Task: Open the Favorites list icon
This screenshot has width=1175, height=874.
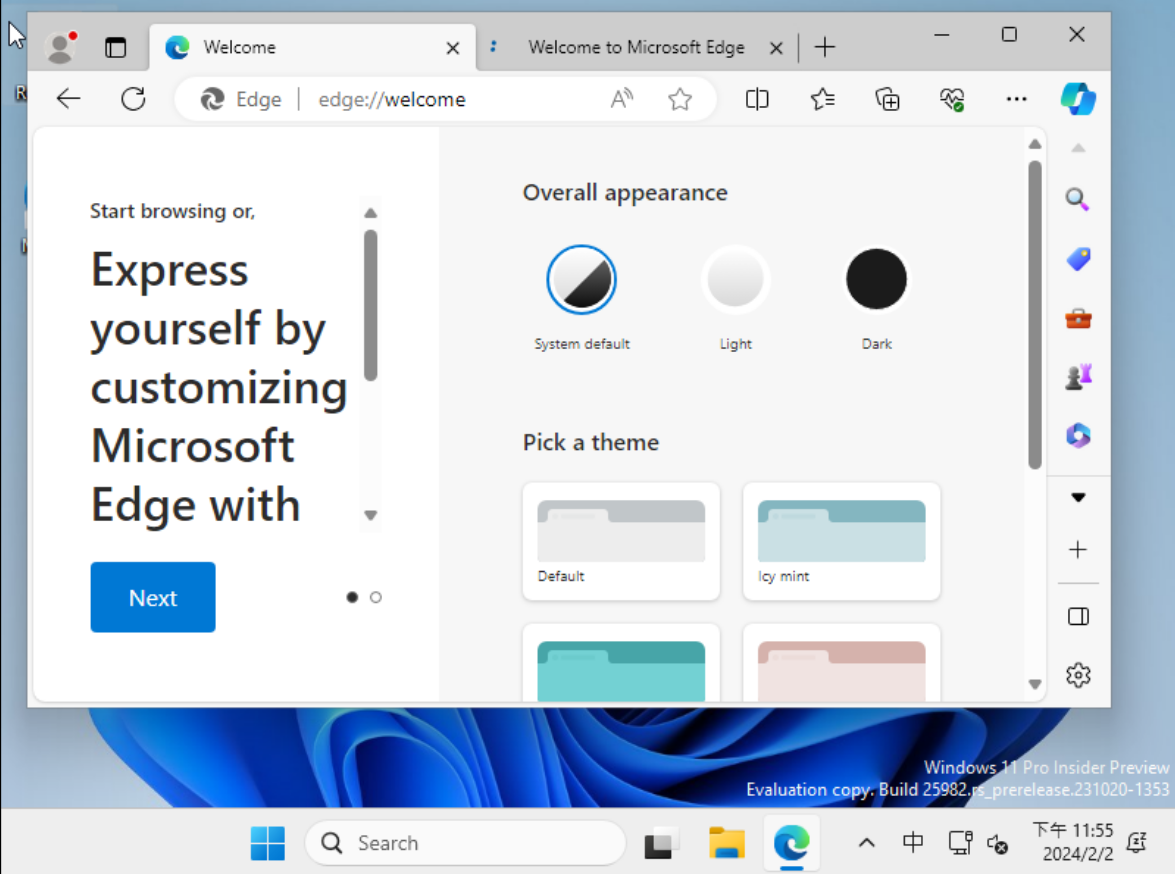Action: click(823, 99)
